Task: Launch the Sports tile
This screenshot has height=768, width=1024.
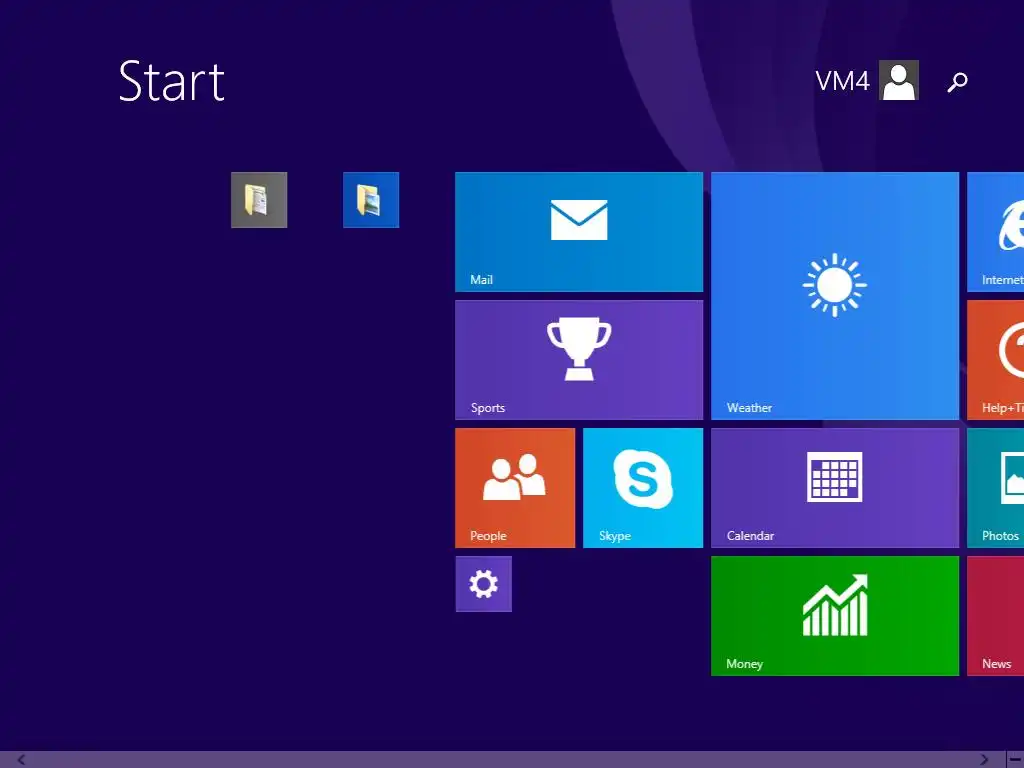Action: pyautogui.click(x=579, y=360)
